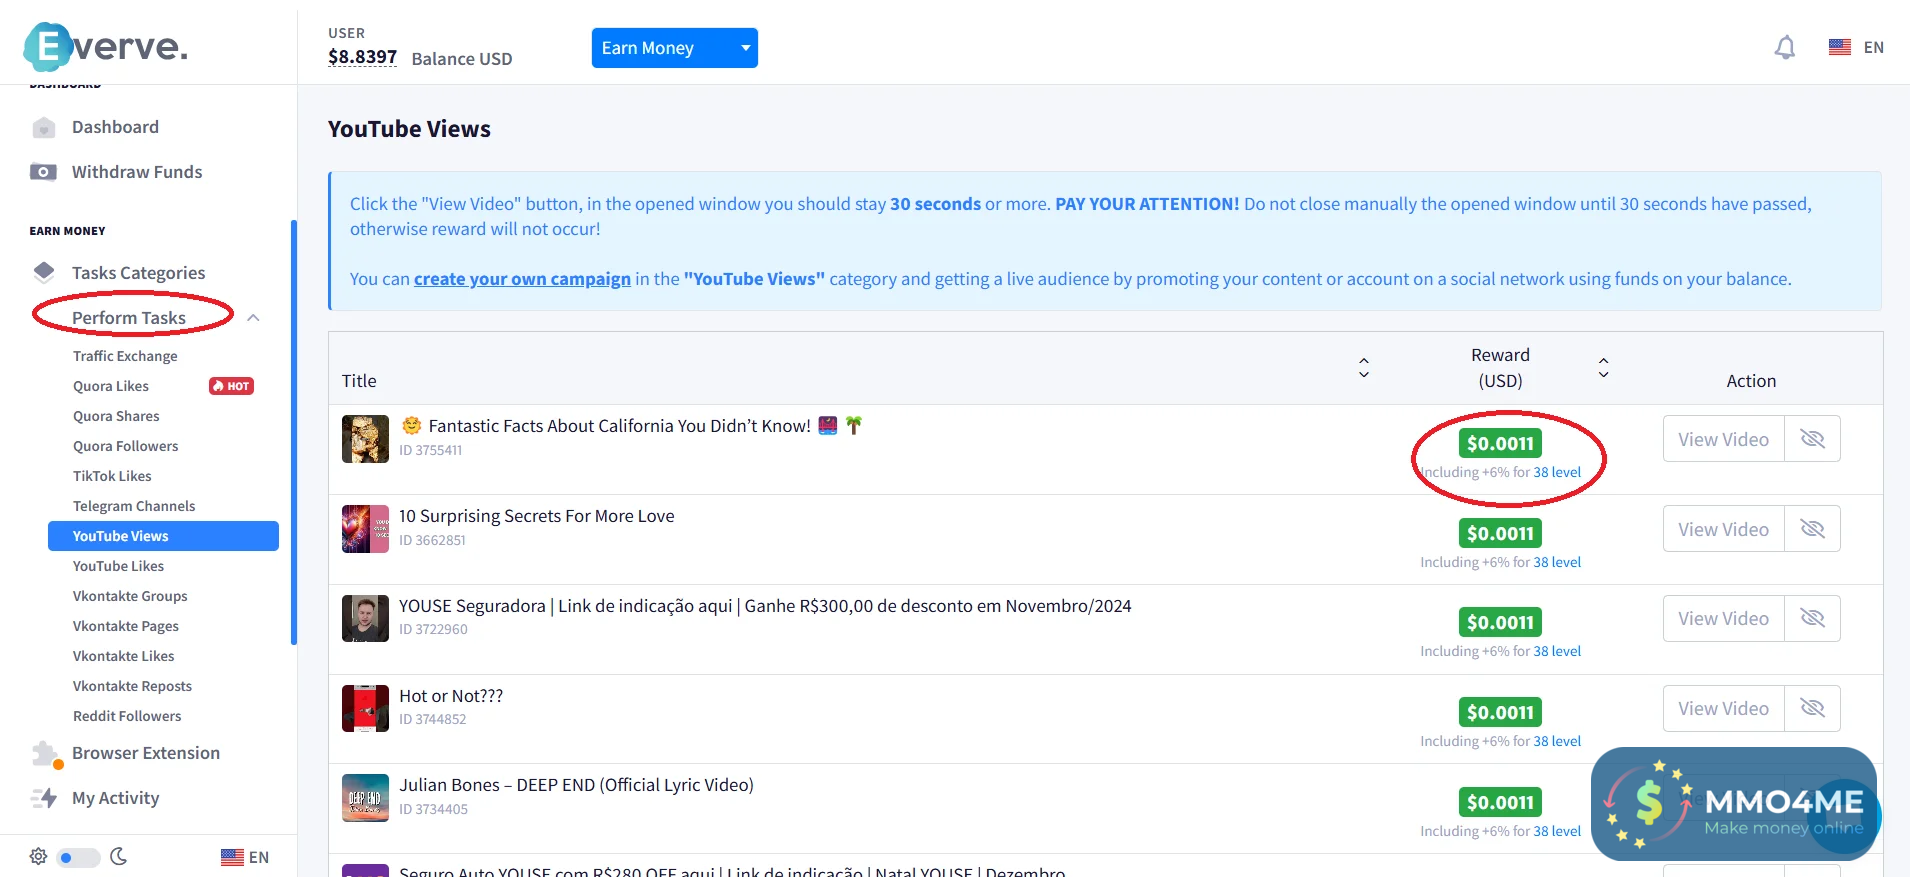
Task: Click the moon dark mode icon
Action: 118,856
